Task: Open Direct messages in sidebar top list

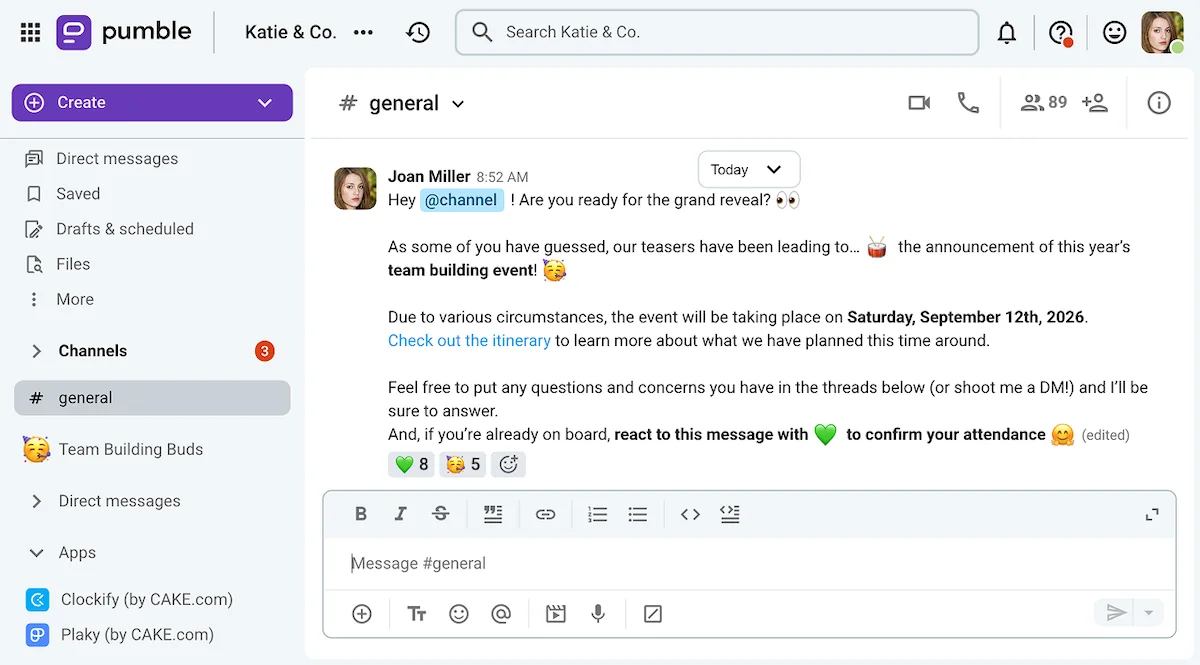Action: (117, 159)
